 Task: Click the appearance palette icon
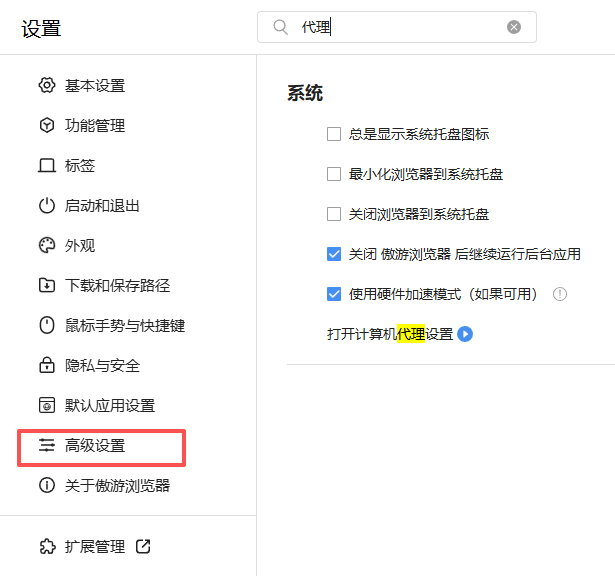click(46, 246)
